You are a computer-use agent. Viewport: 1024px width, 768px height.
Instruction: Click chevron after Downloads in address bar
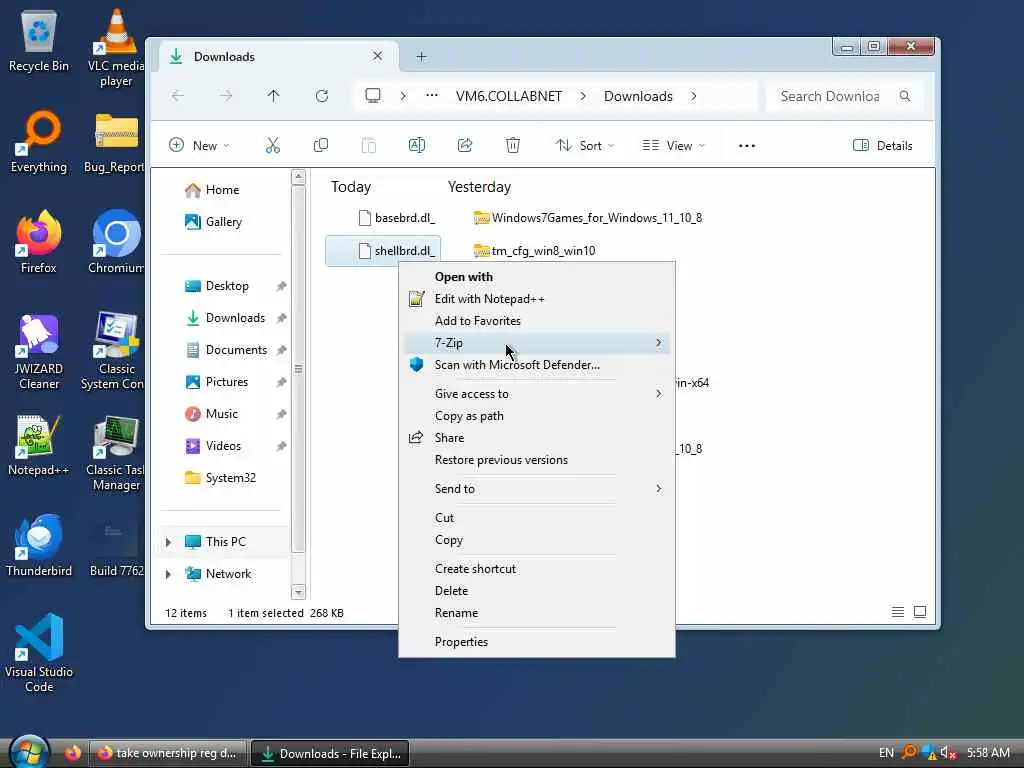(694, 96)
